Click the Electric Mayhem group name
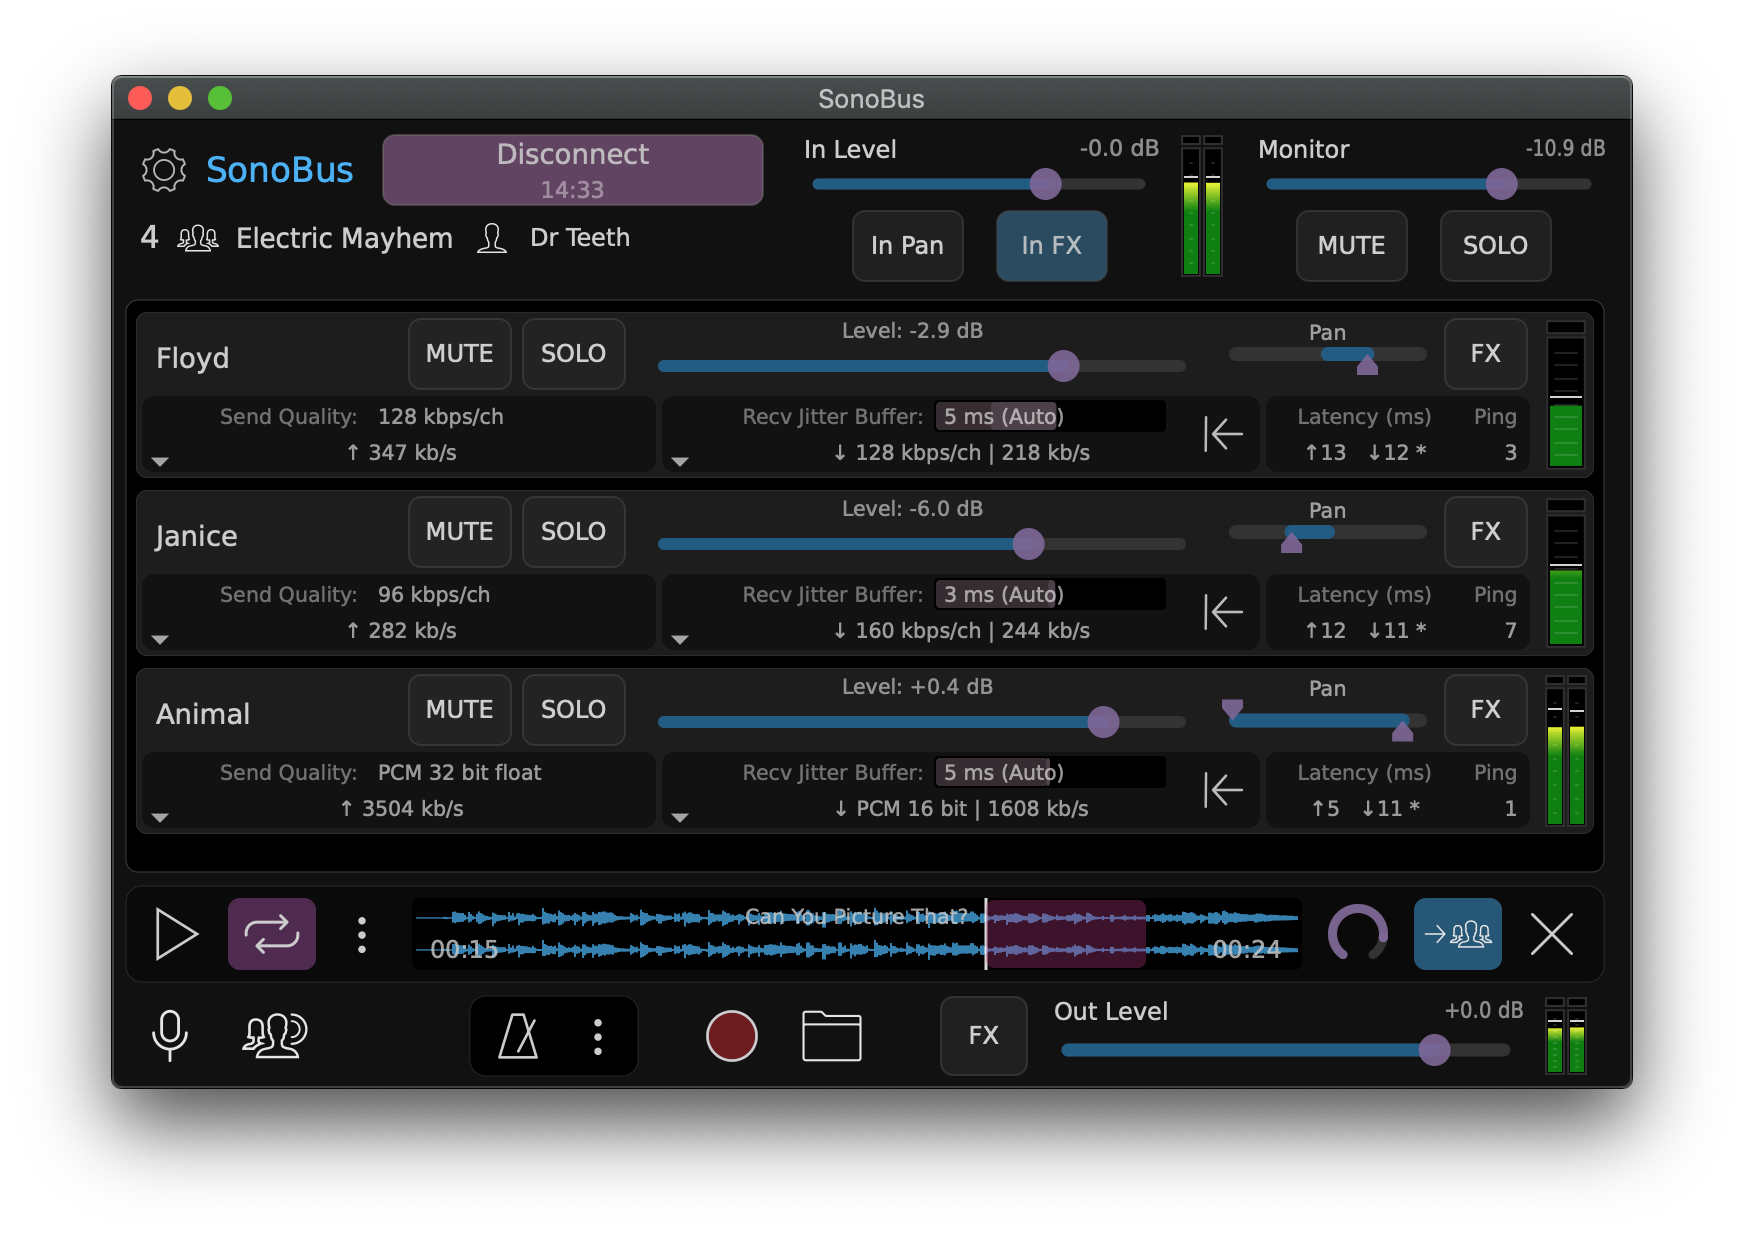 [x=344, y=238]
